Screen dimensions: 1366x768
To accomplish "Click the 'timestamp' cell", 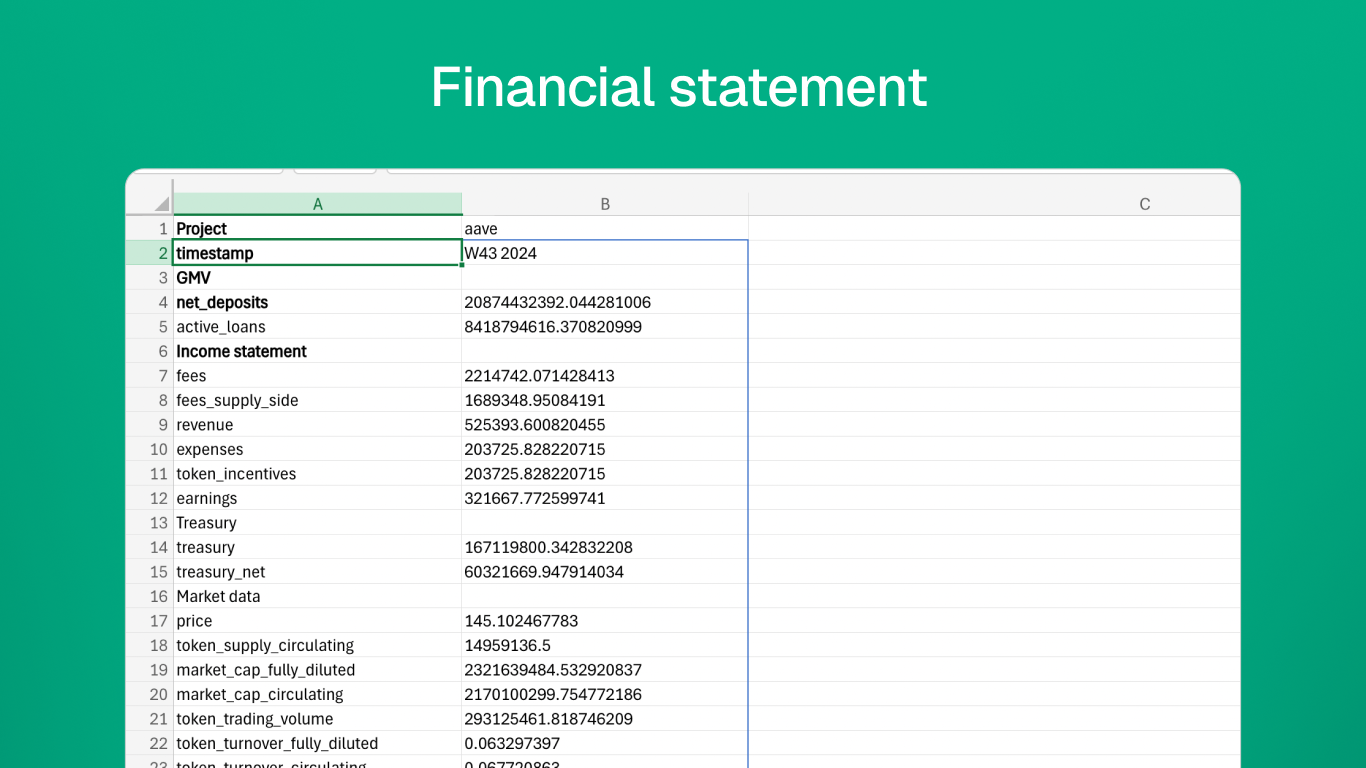I will (318, 253).
